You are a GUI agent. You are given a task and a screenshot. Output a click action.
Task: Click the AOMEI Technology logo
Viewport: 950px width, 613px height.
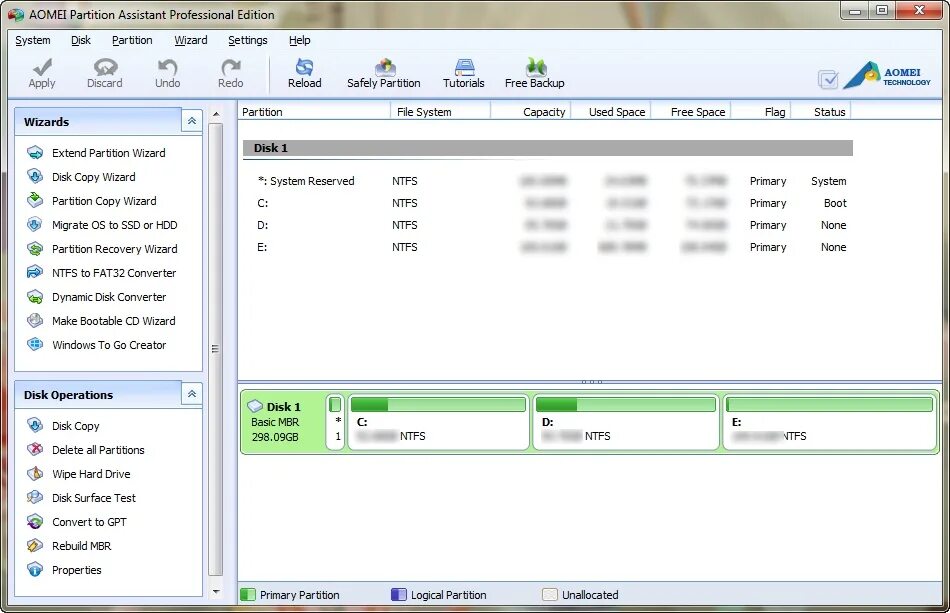(x=887, y=75)
